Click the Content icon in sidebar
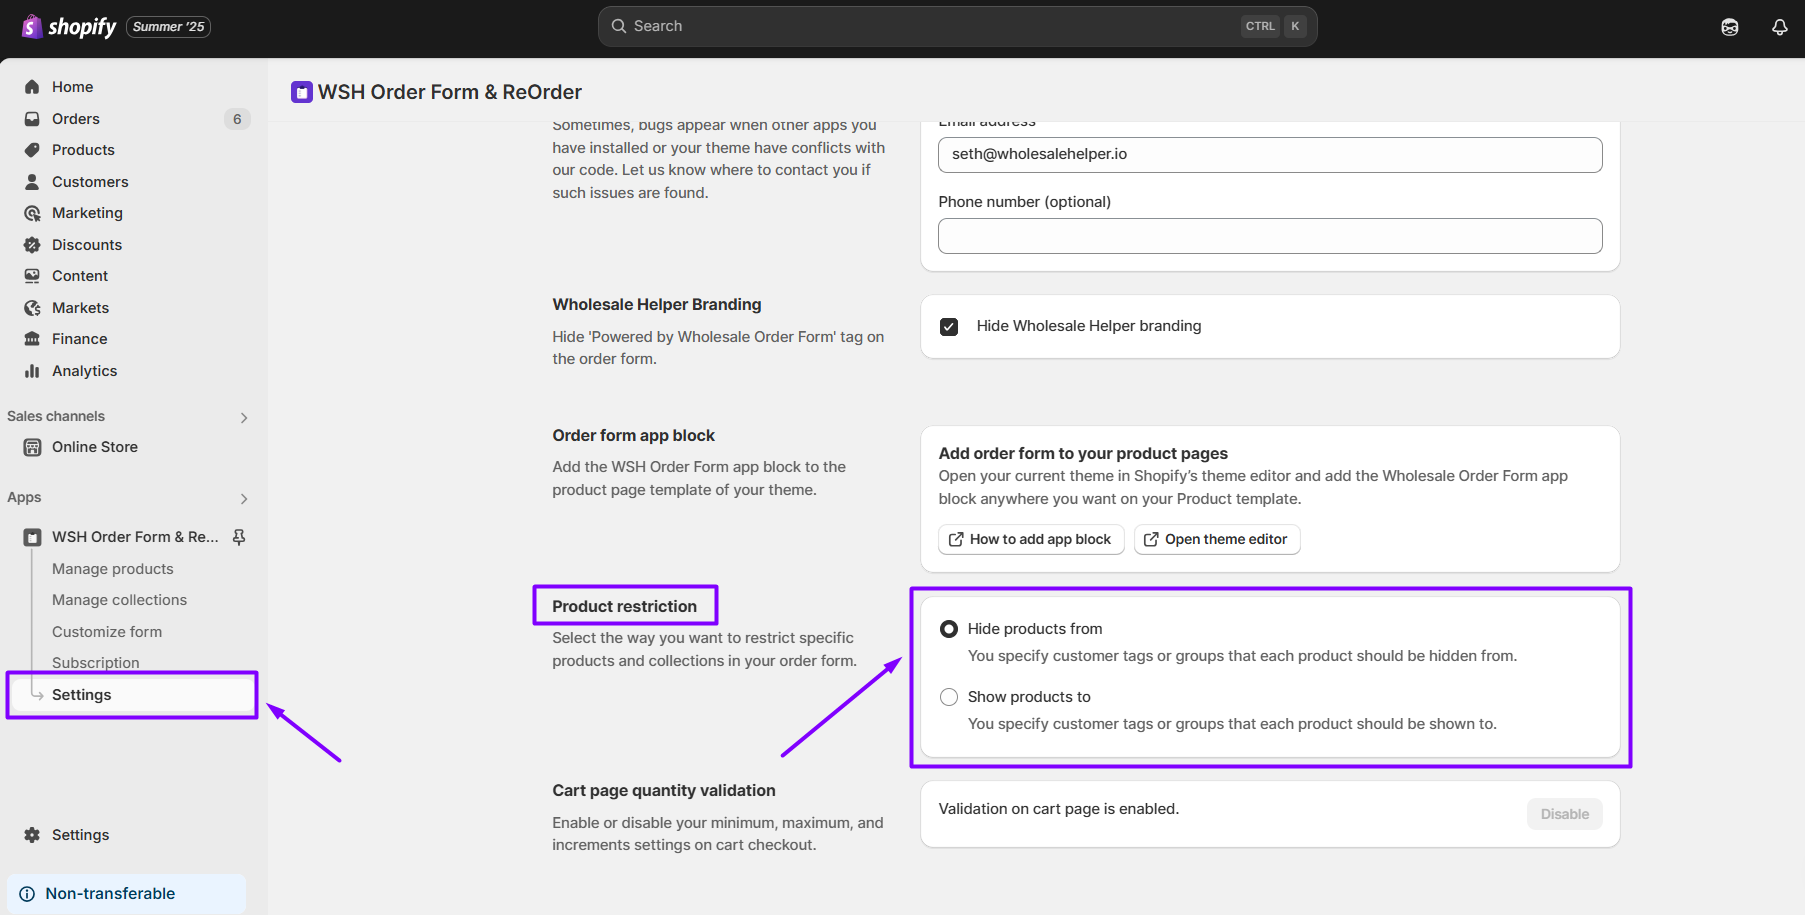 pyautogui.click(x=32, y=276)
